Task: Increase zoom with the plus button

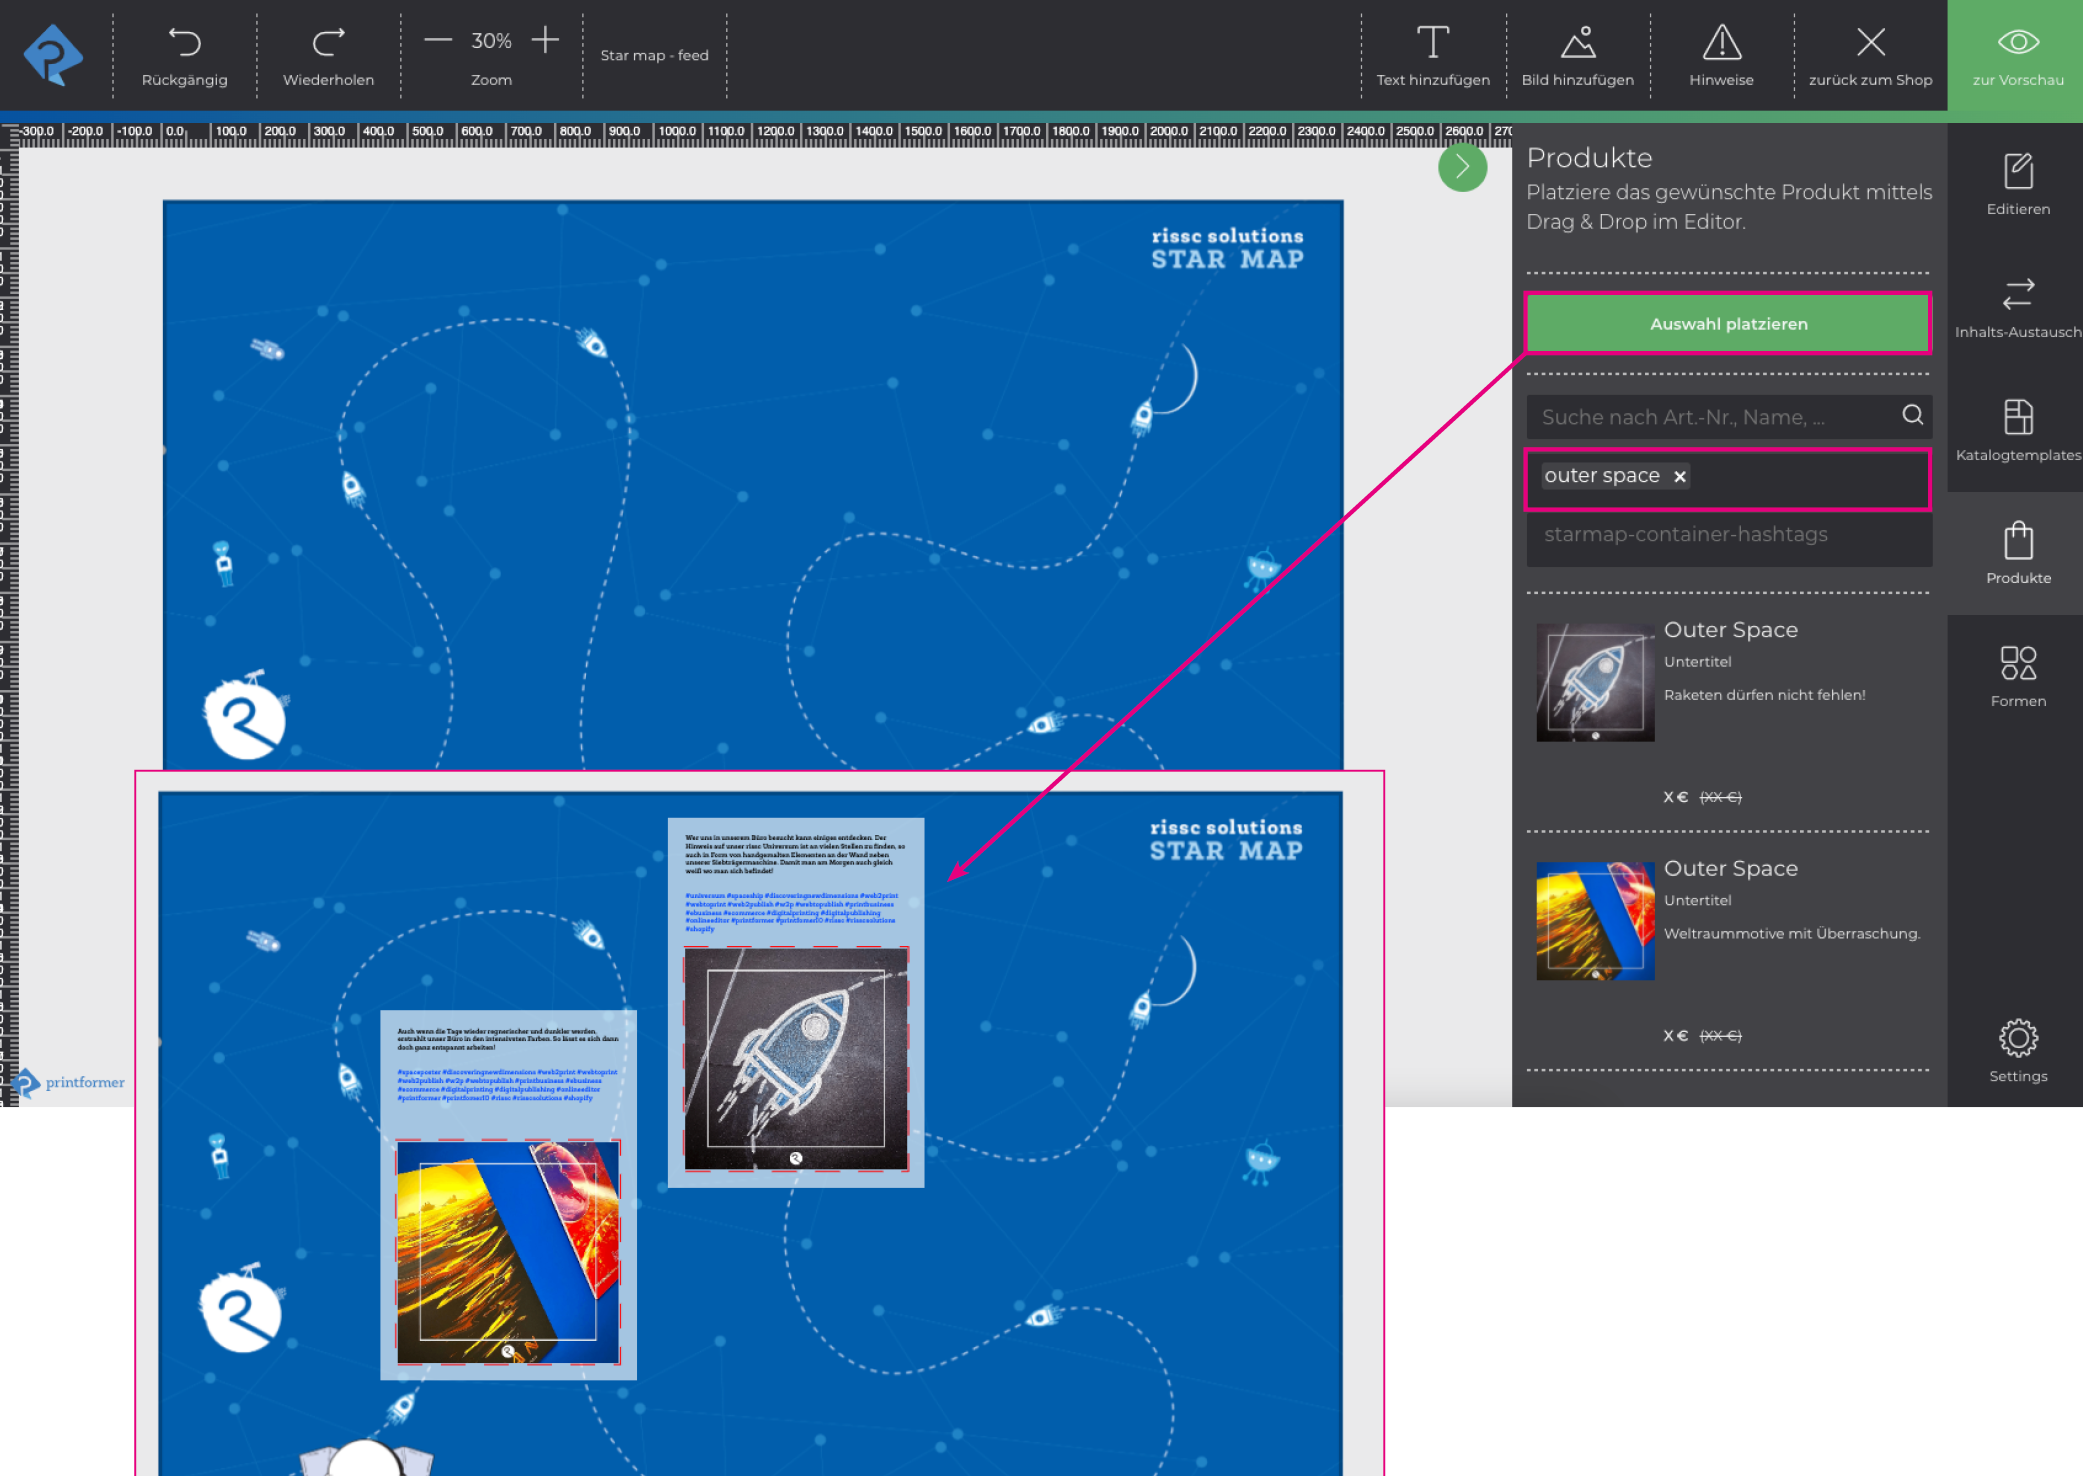Action: click(x=545, y=40)
